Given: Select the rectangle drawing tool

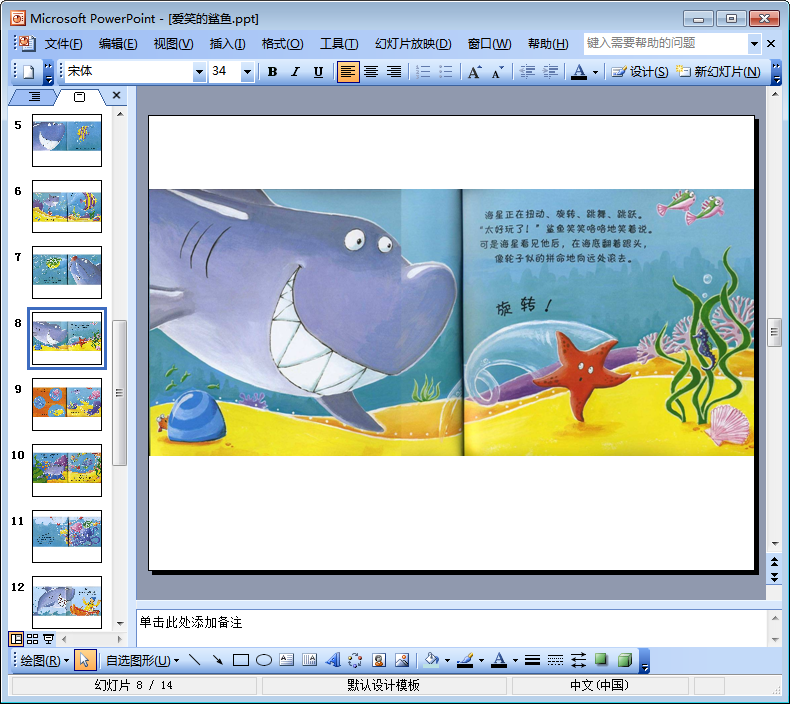Looking at the screenshot, I should [241, 660].
